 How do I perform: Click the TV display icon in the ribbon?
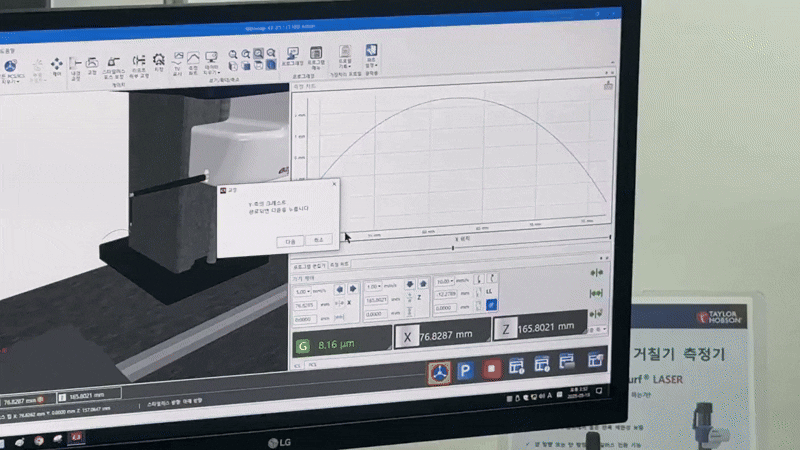point(178,58)
